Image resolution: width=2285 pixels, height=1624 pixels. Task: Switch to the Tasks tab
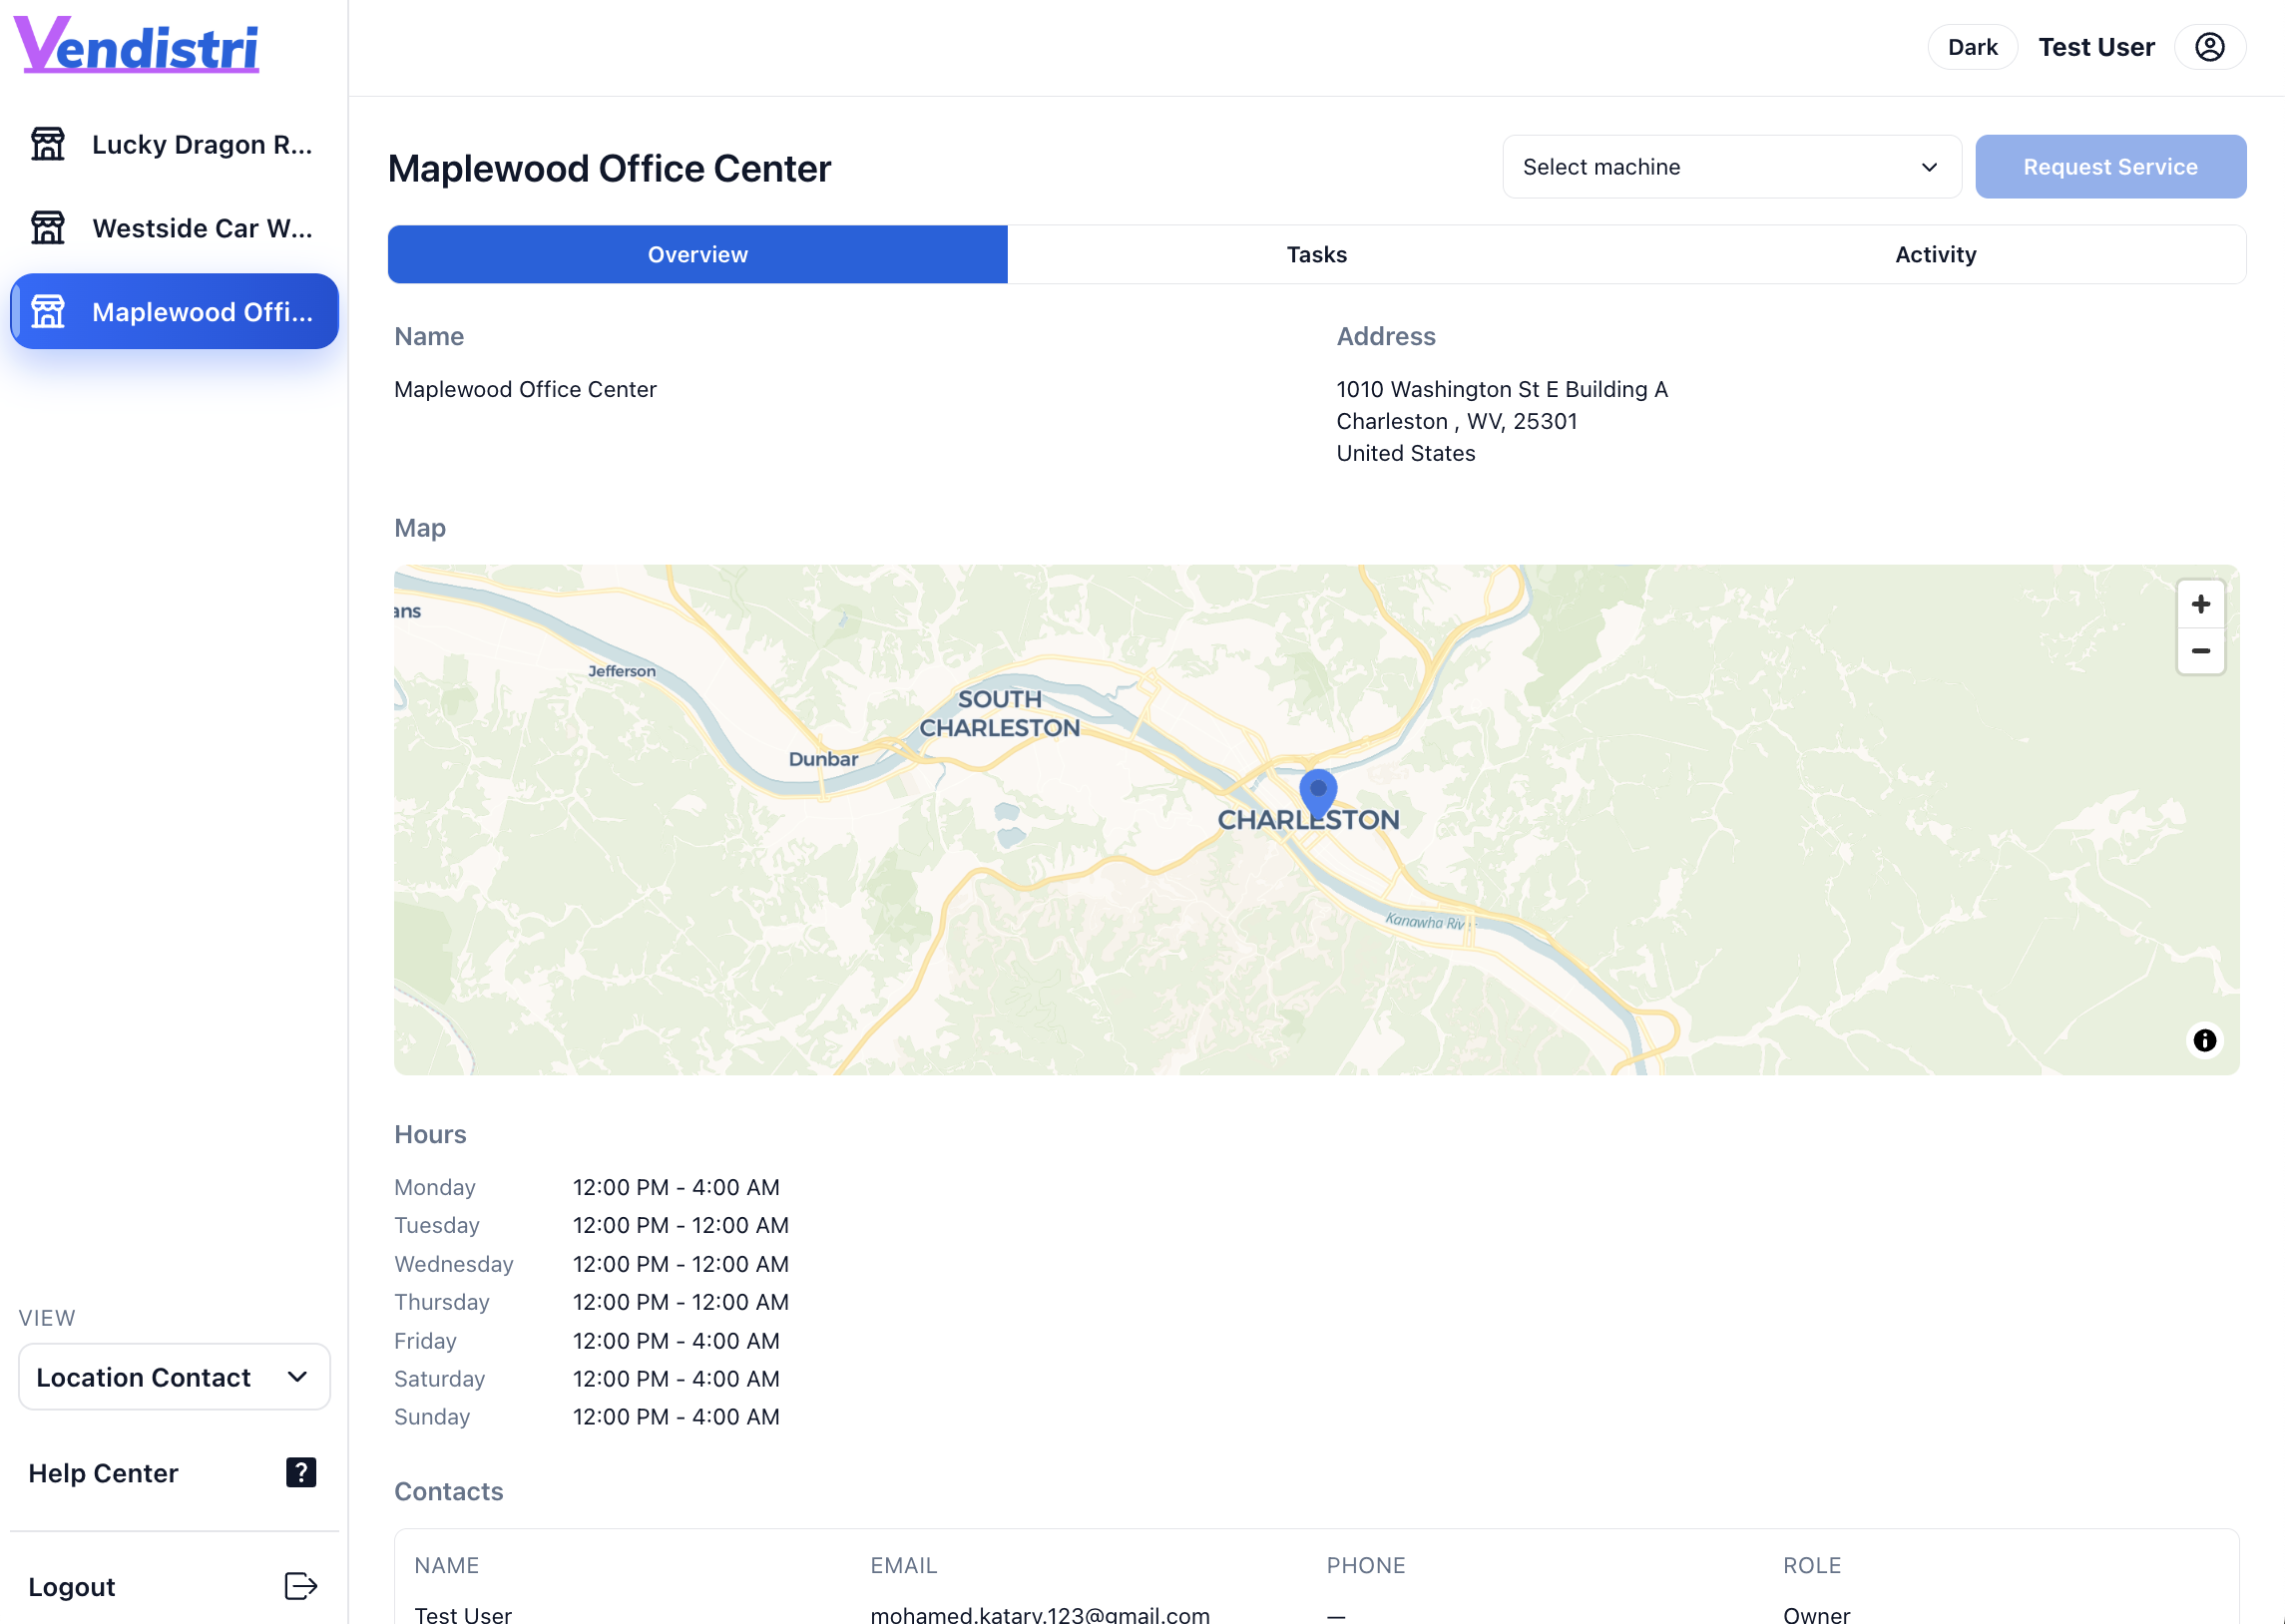click(x=1316, y=254)
